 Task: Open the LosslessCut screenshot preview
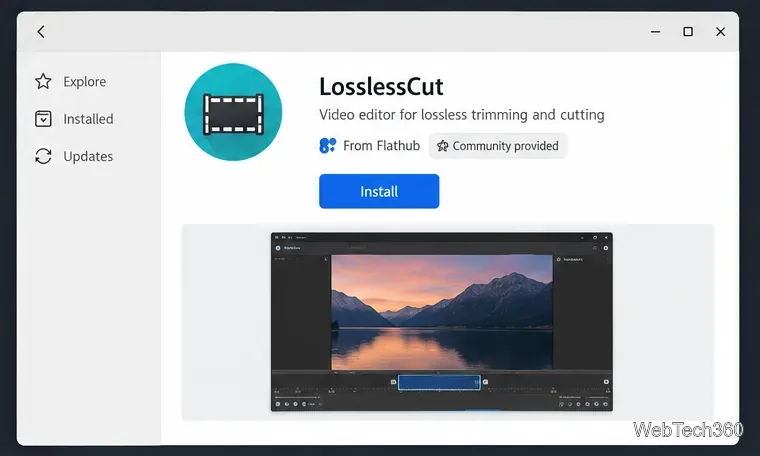pos(442,322)
